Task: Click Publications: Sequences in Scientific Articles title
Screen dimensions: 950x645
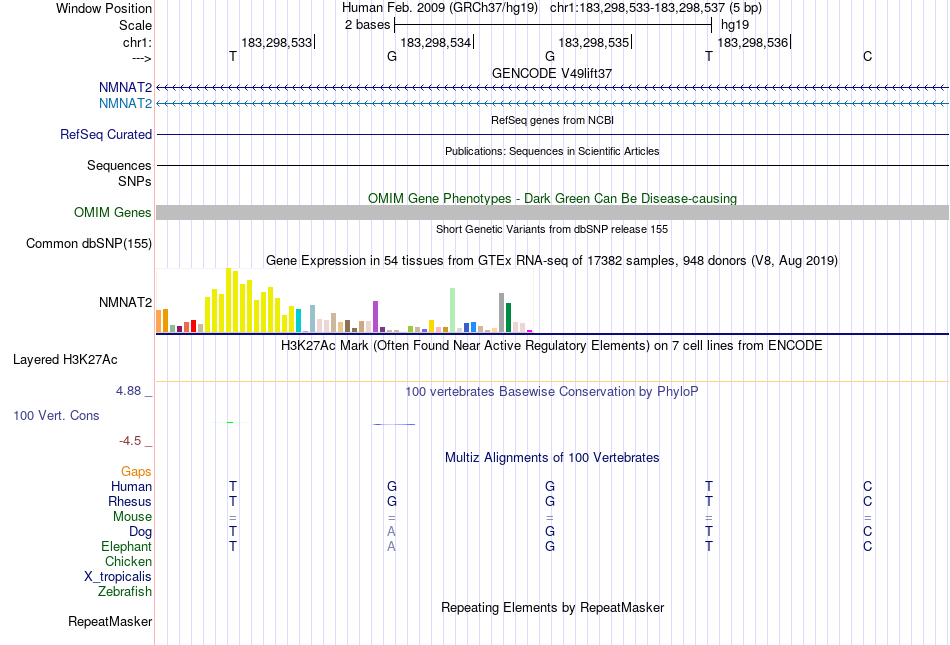Action: (552, 151)
